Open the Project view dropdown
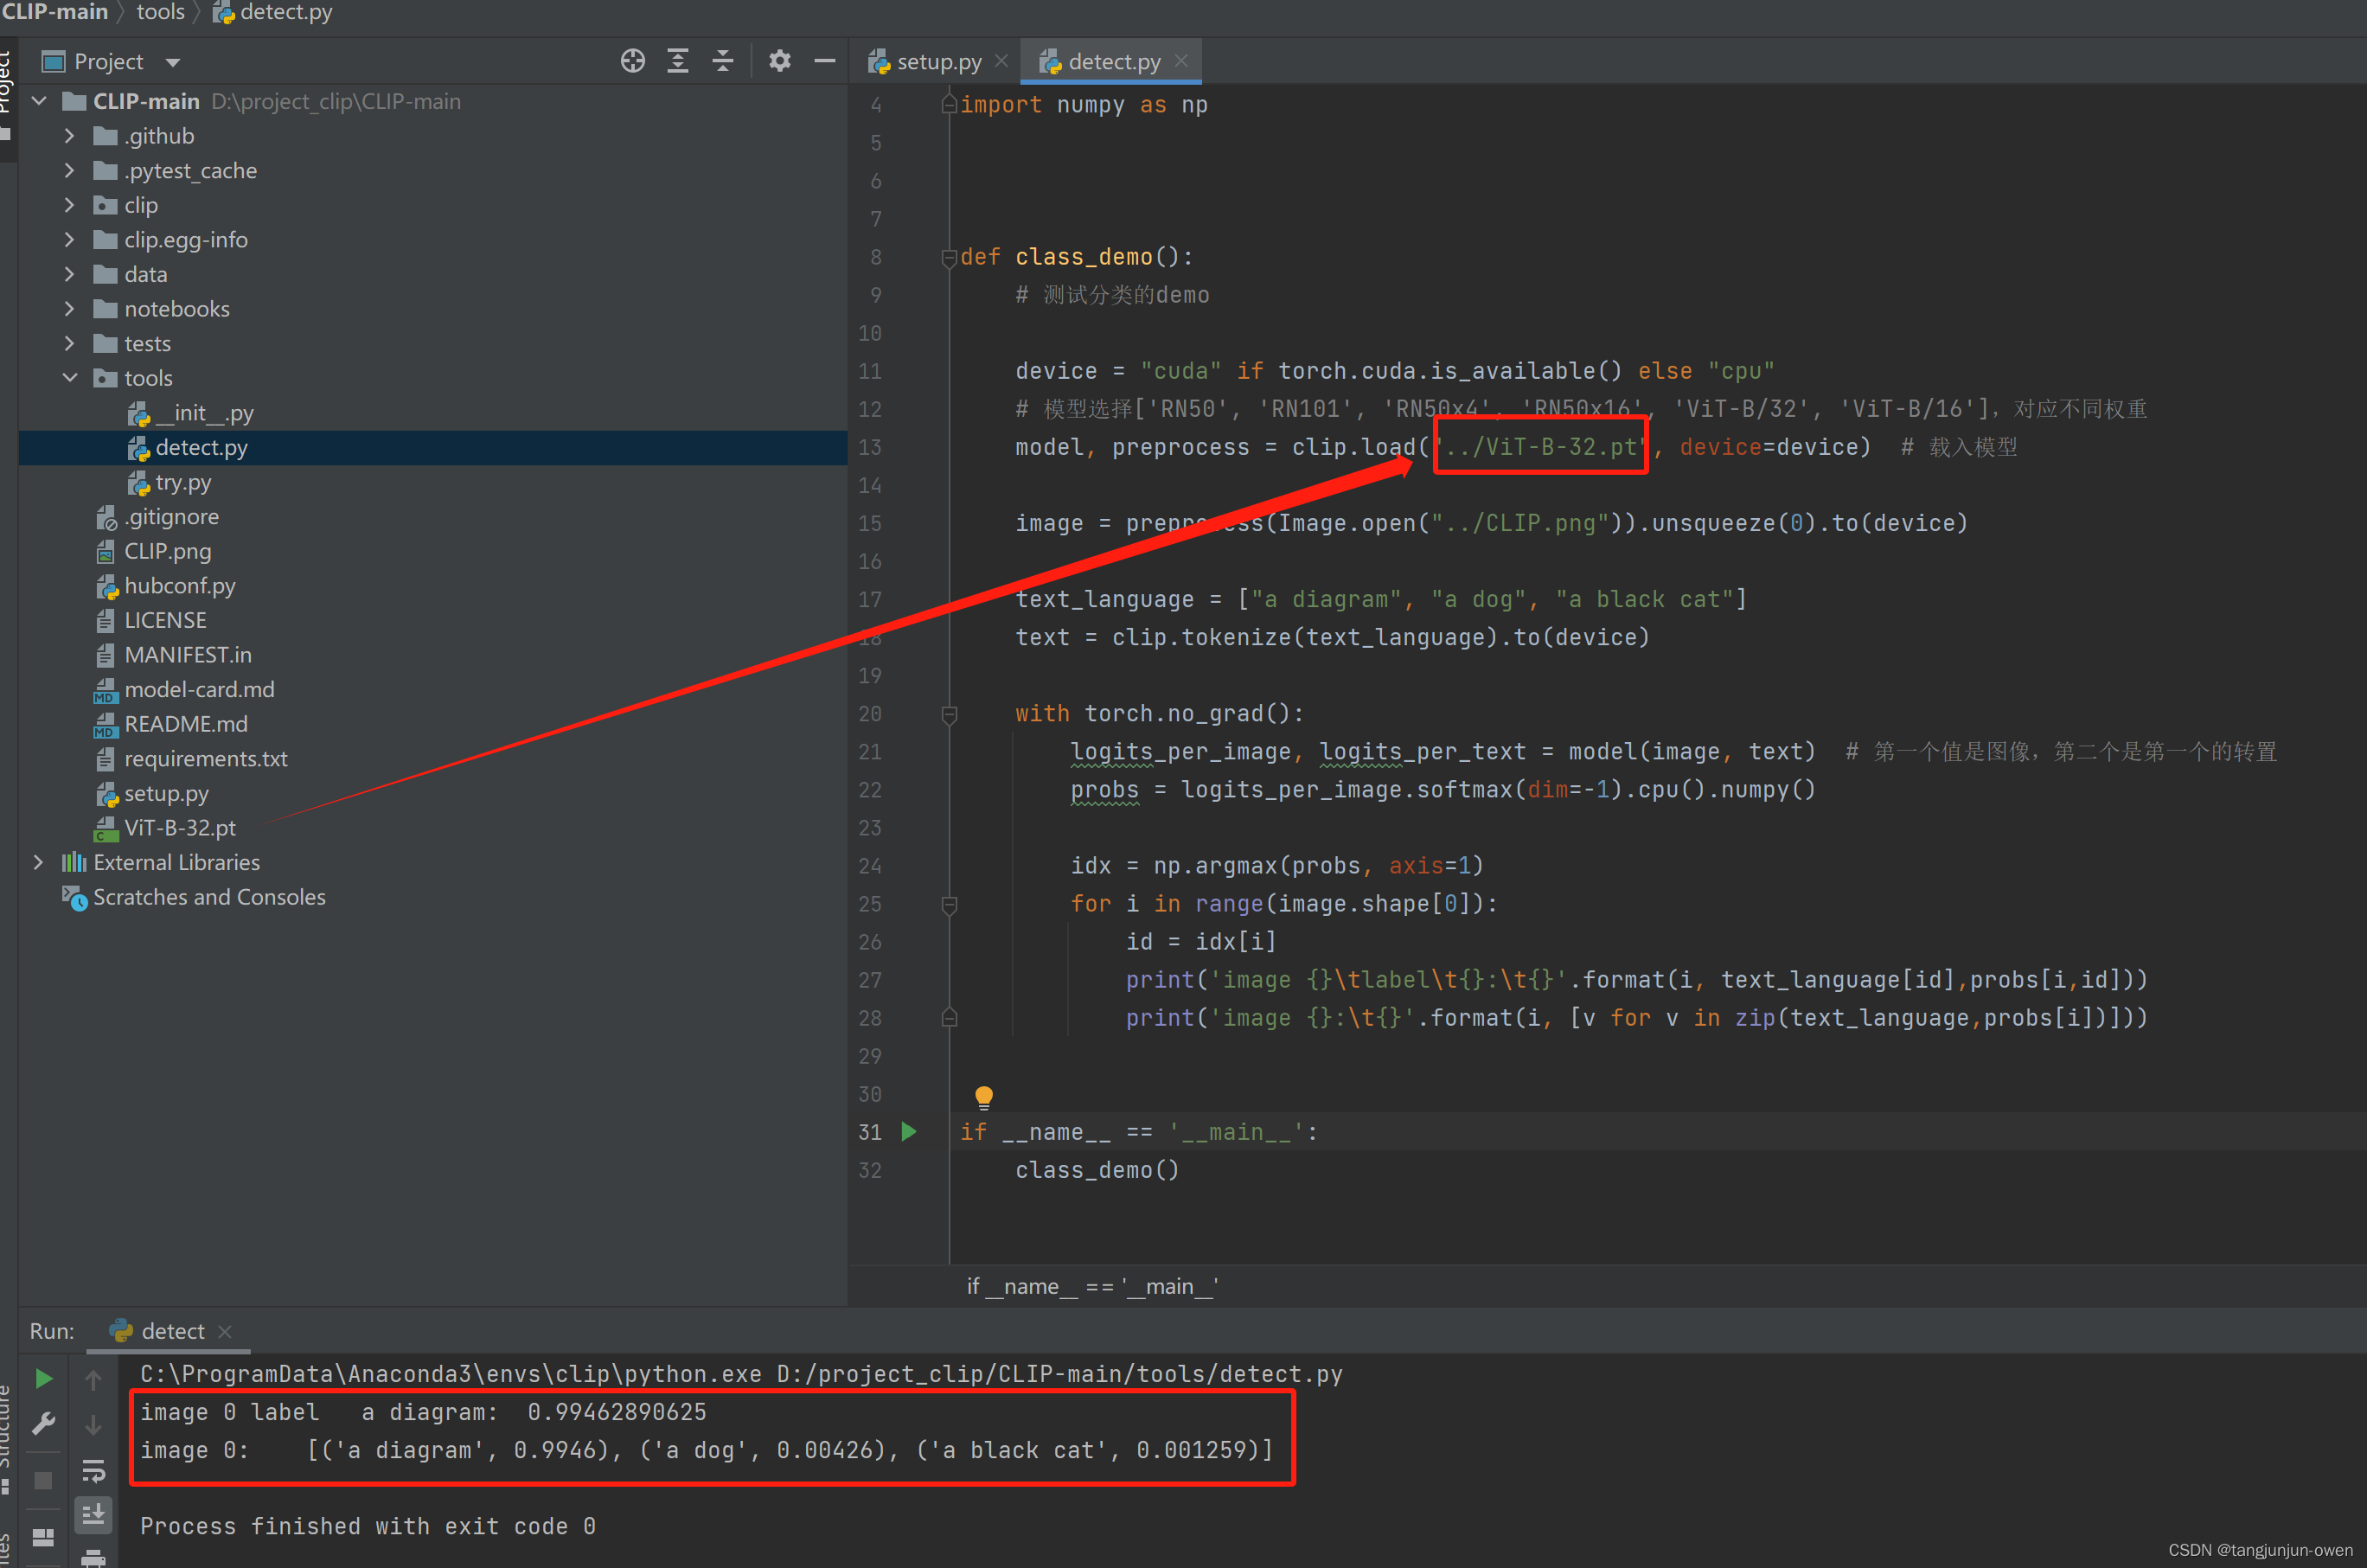This screenshot has width=2367, height=1568. coord(173,62)
